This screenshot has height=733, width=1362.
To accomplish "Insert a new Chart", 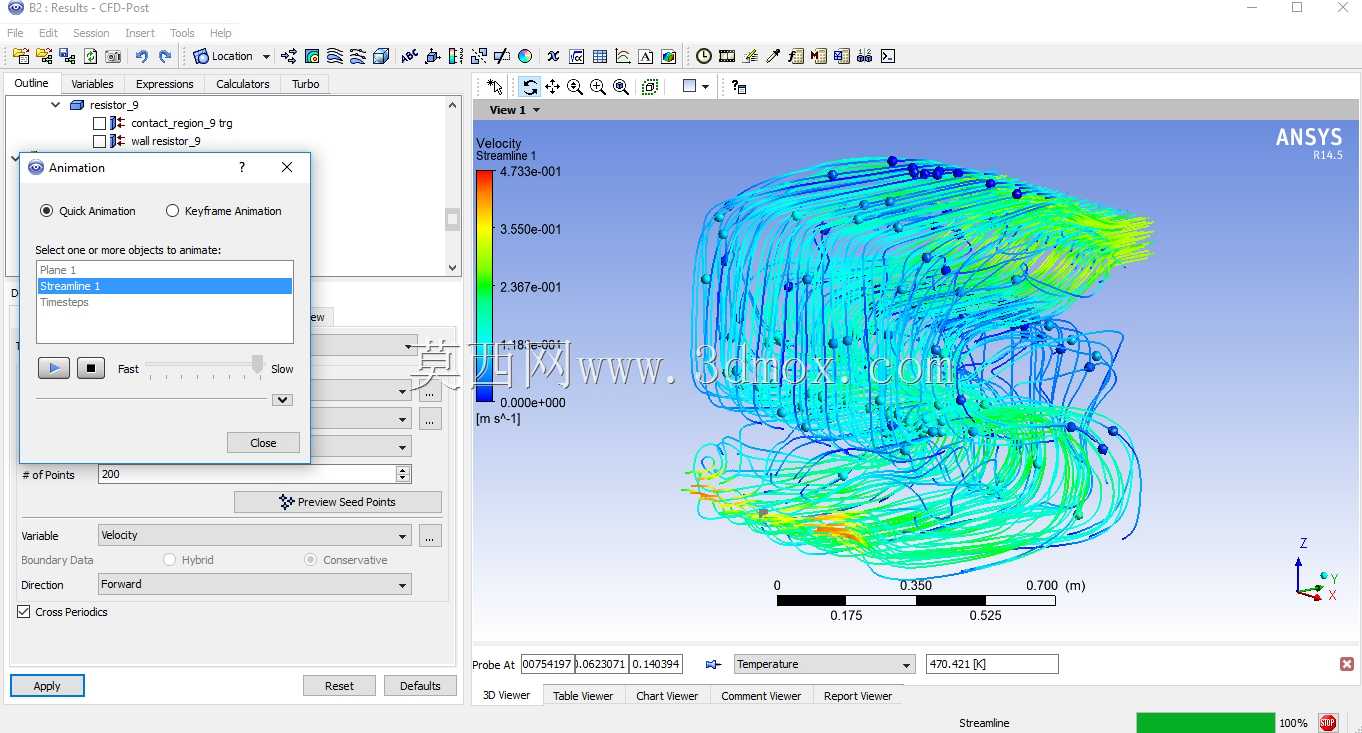I will coord(623,56).
